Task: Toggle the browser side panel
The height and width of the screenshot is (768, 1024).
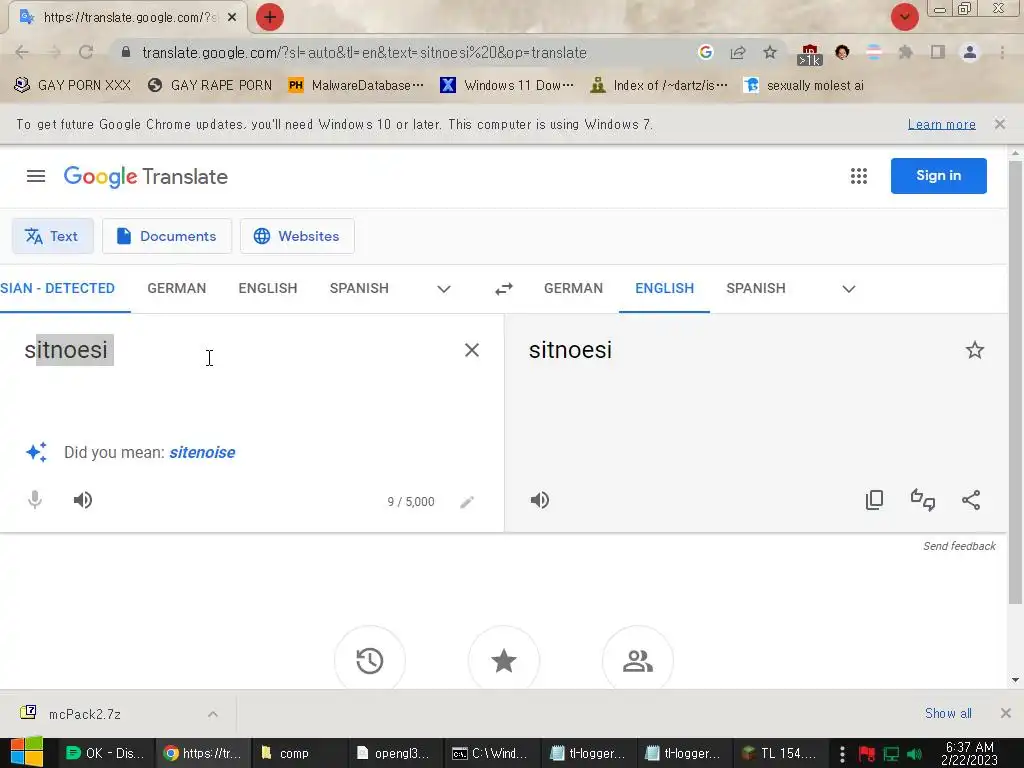Action: click(x=938, y=52)
